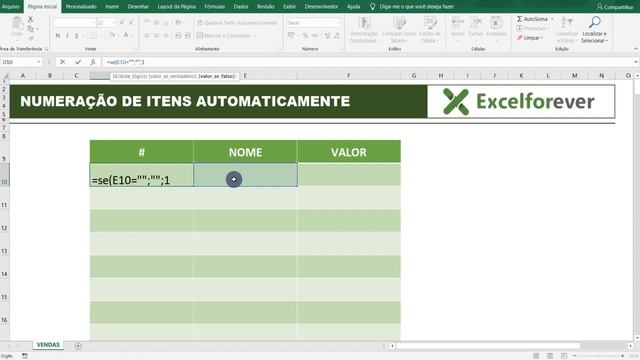Click the cell borders icon
Screen dimensions: 640x360
[94, 36]
